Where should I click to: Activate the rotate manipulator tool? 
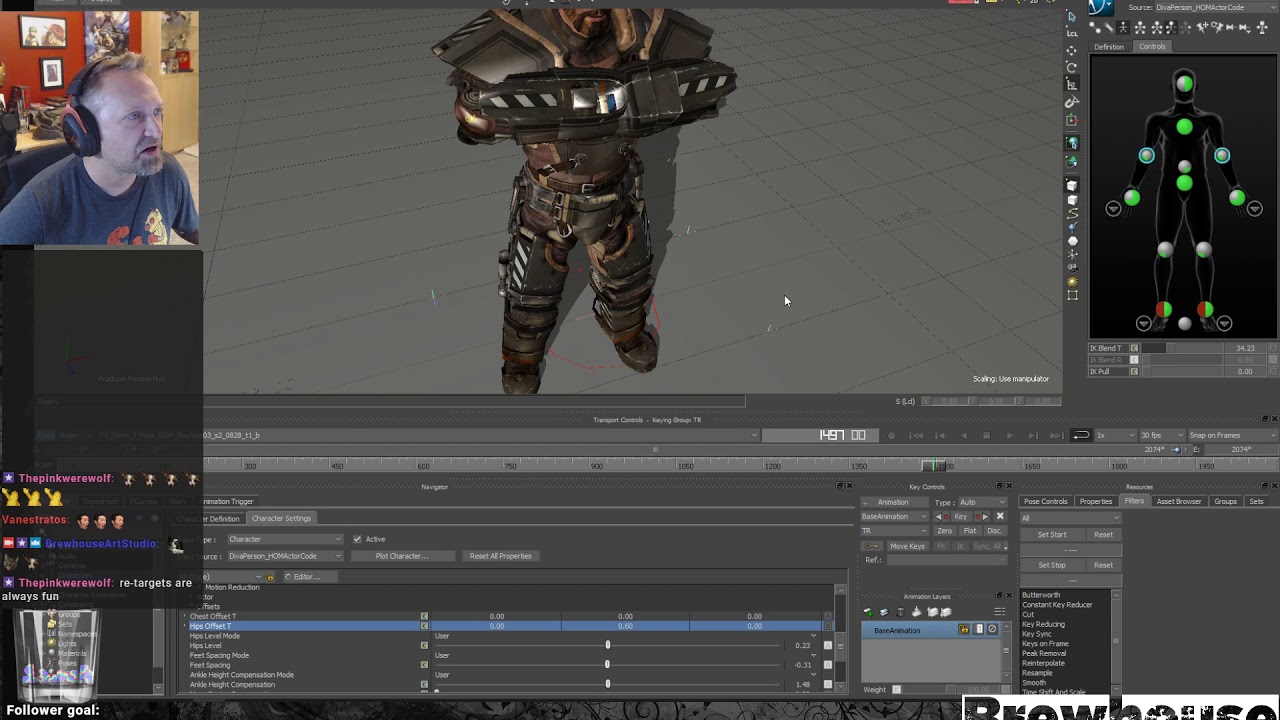[1072, 67]
